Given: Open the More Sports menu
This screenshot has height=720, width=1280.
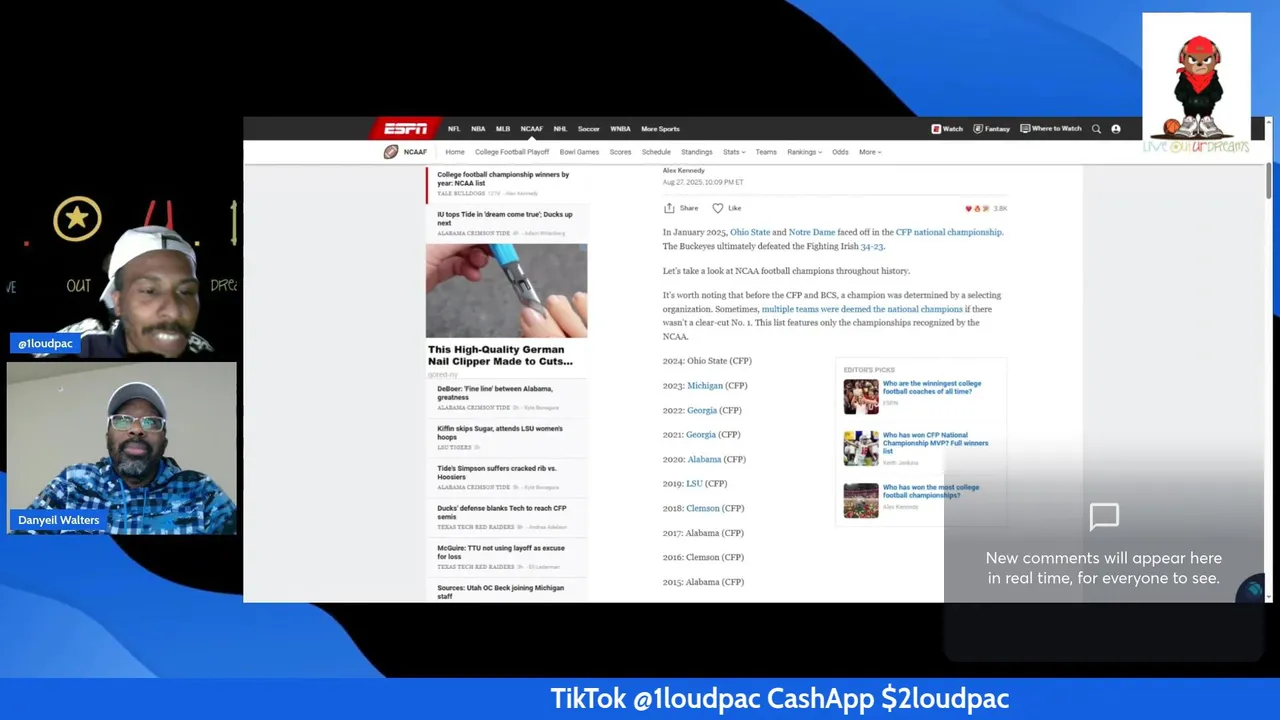Looking at the screenshot, I should point(660,129).
